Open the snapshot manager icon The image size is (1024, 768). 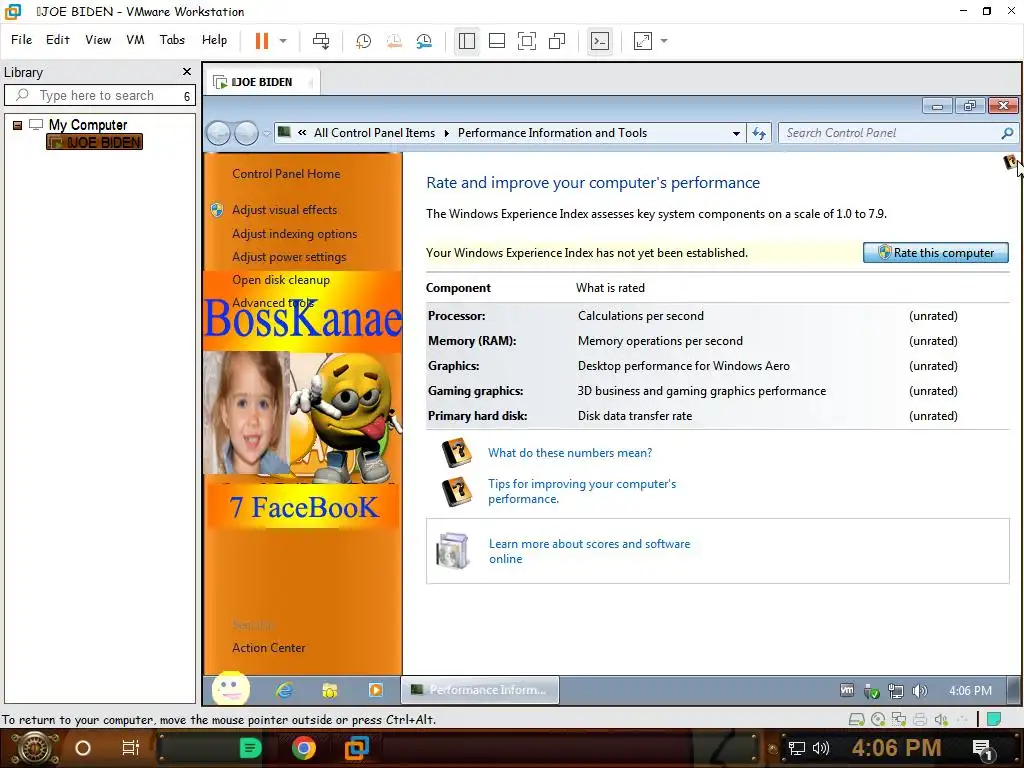coord(424,41)
